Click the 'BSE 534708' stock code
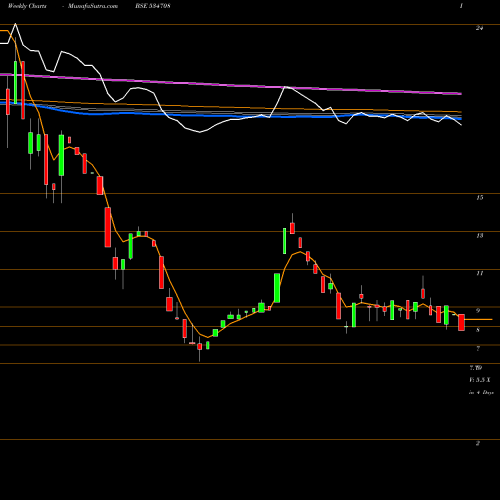500x500 pixels. pos(153,6)
